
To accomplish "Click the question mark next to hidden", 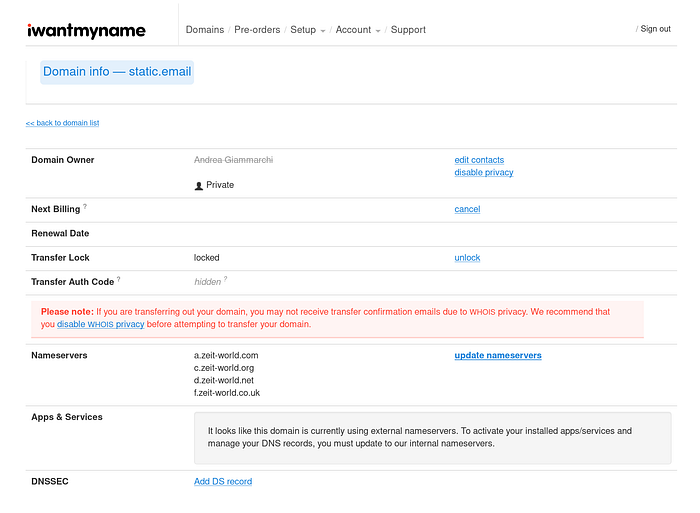I will (225, 280).
